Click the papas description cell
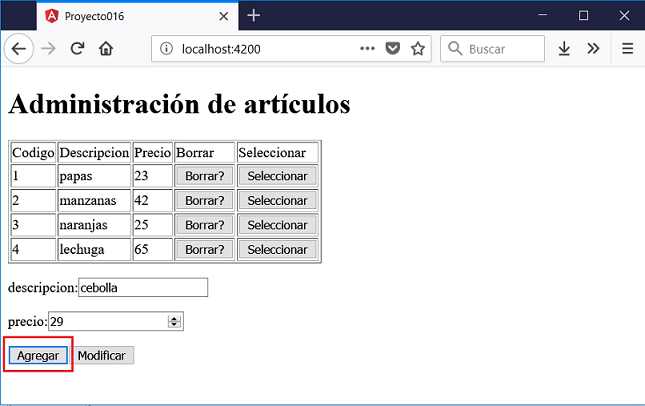The height and width of the screenshot is (406, 645). (94, 176)
